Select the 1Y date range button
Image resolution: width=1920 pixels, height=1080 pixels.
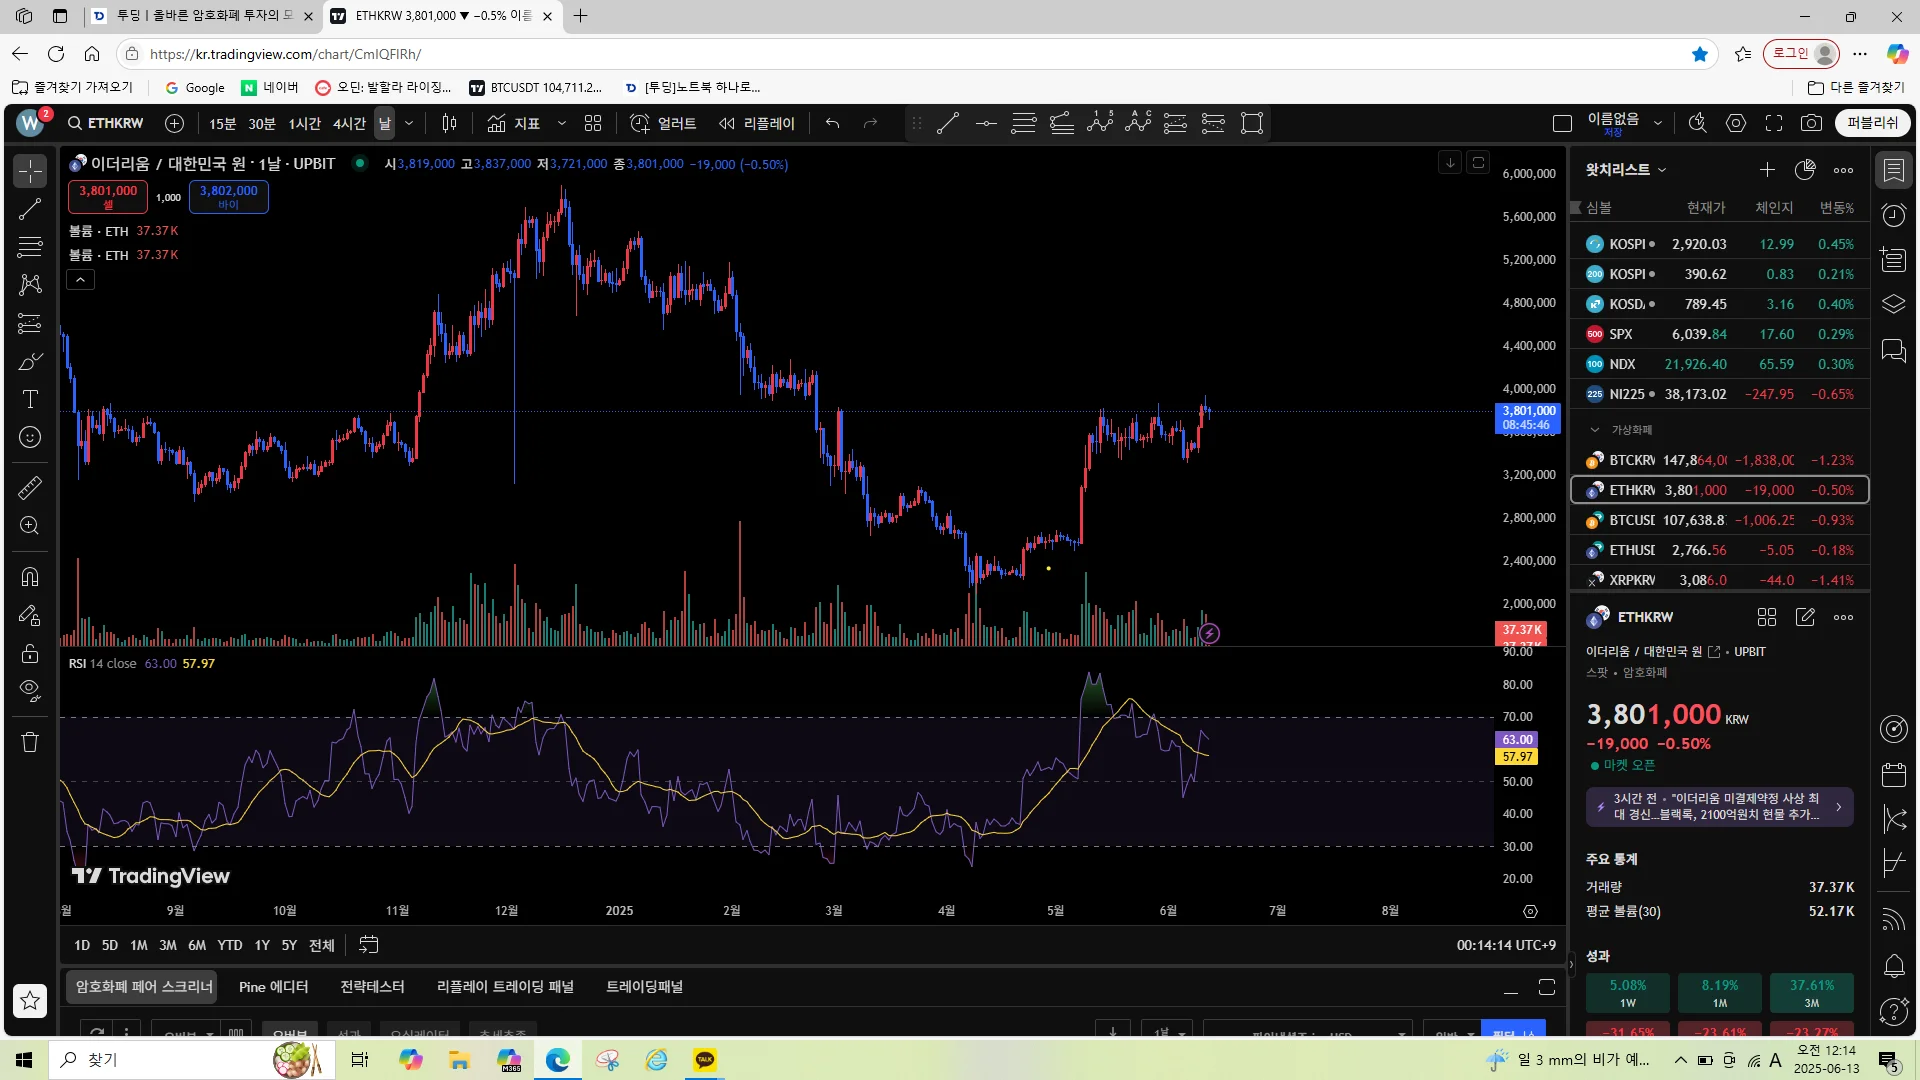[261, 945]
